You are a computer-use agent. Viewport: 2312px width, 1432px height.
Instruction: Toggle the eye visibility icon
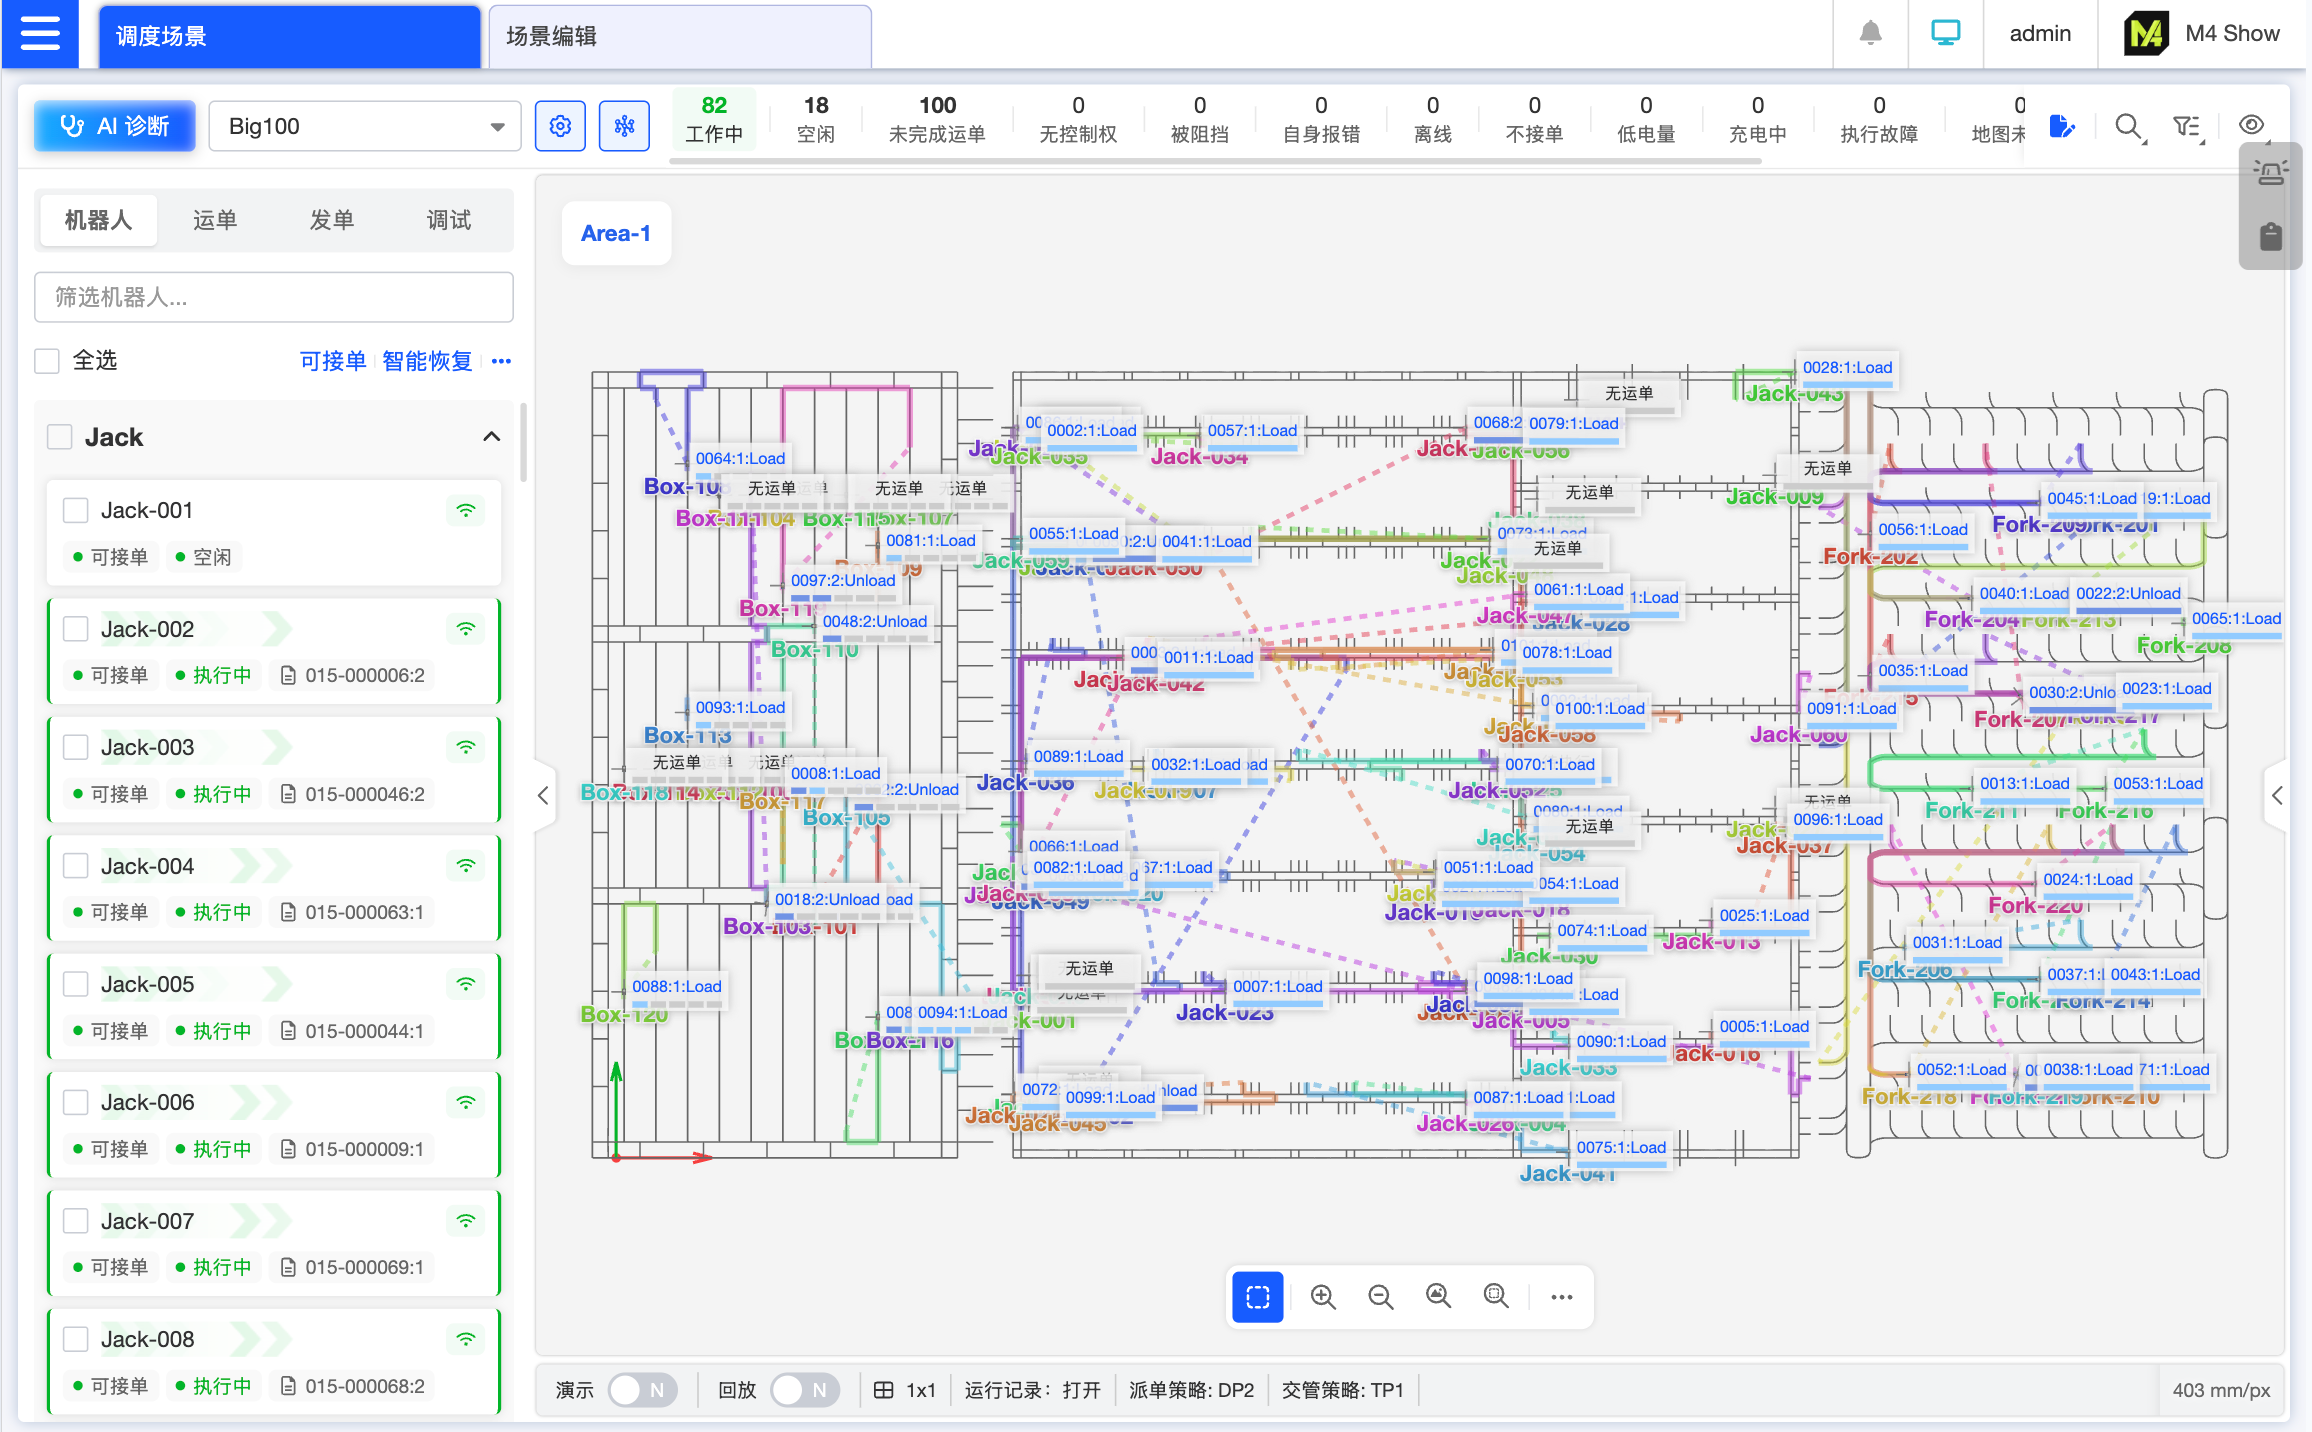click(x=2251, y=125)
